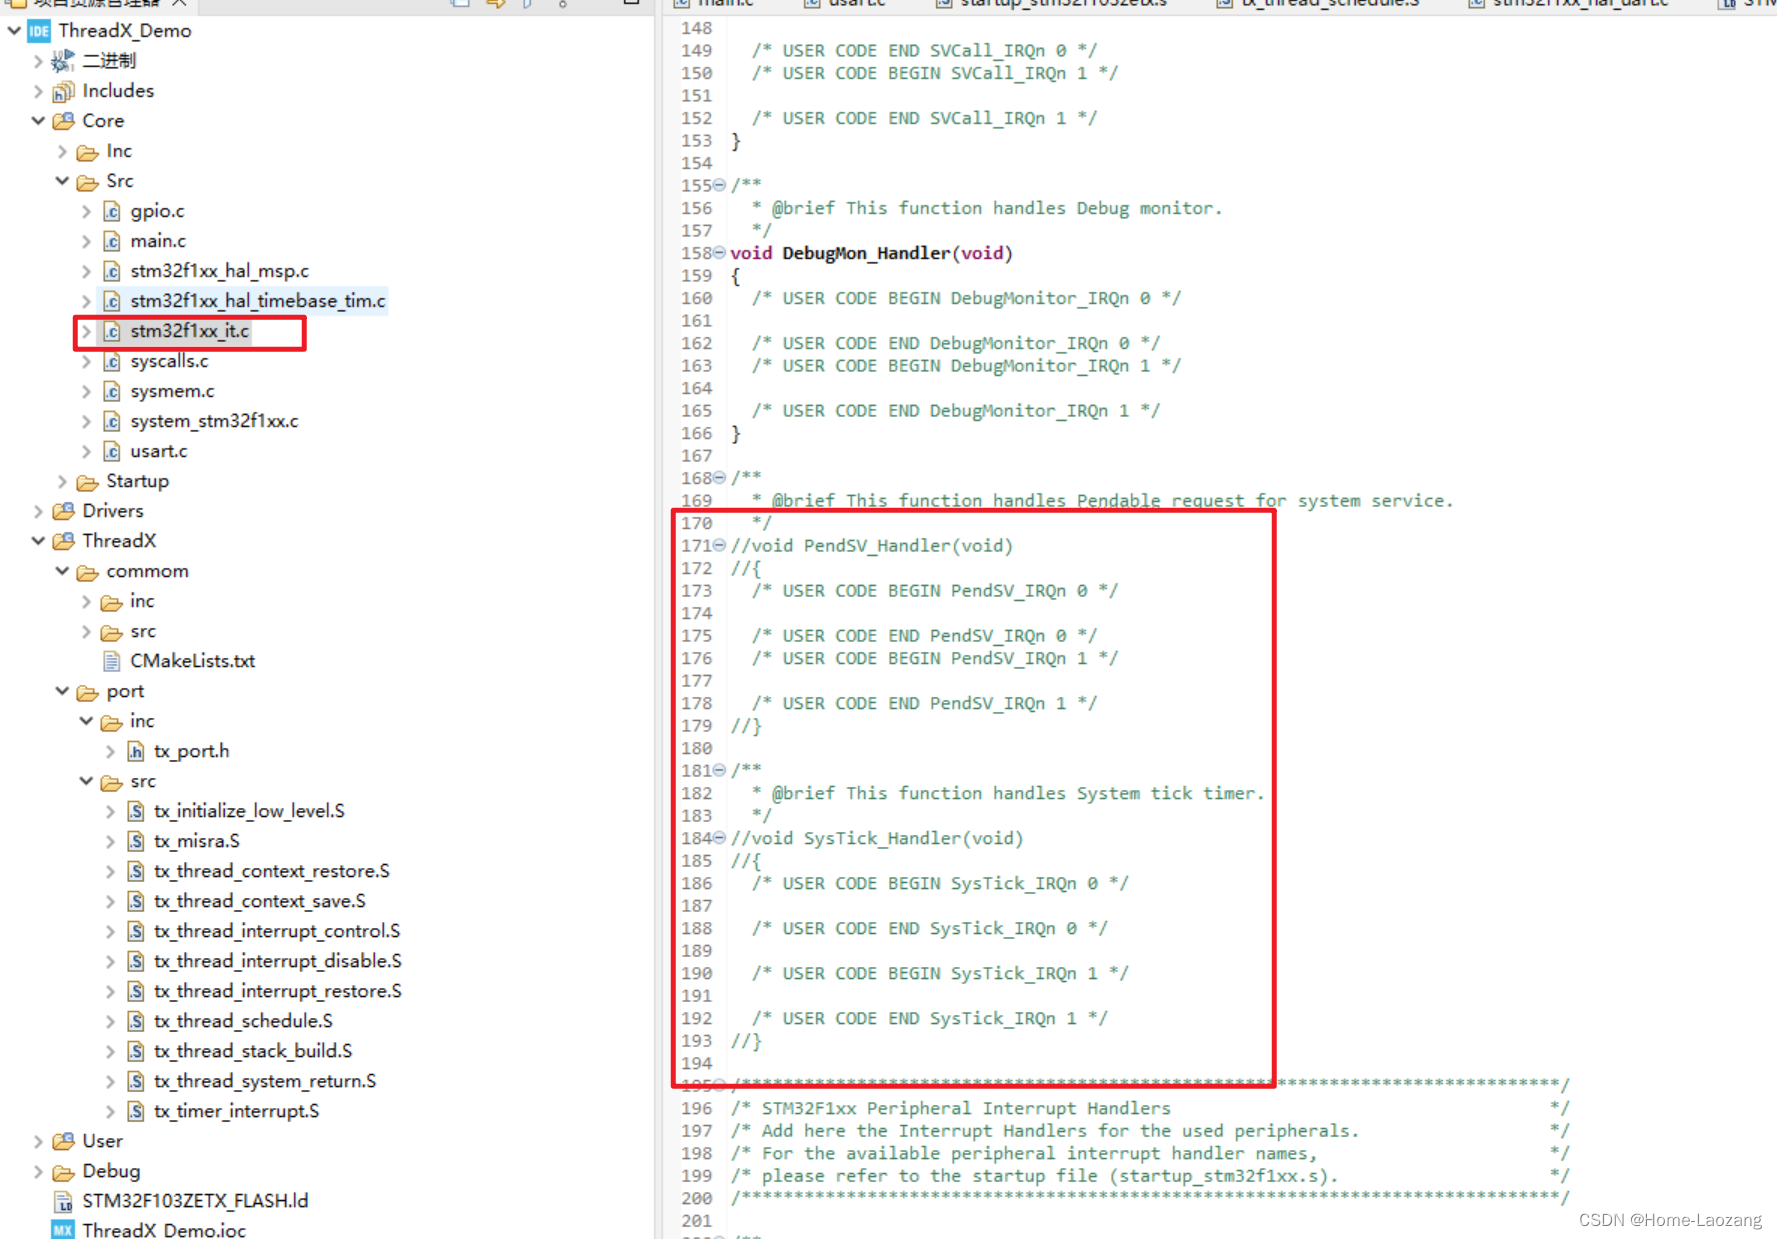This screenshot has width=1777, height=1239.
Task: Click the Link with Editor icon
Action: coord(496,4)
